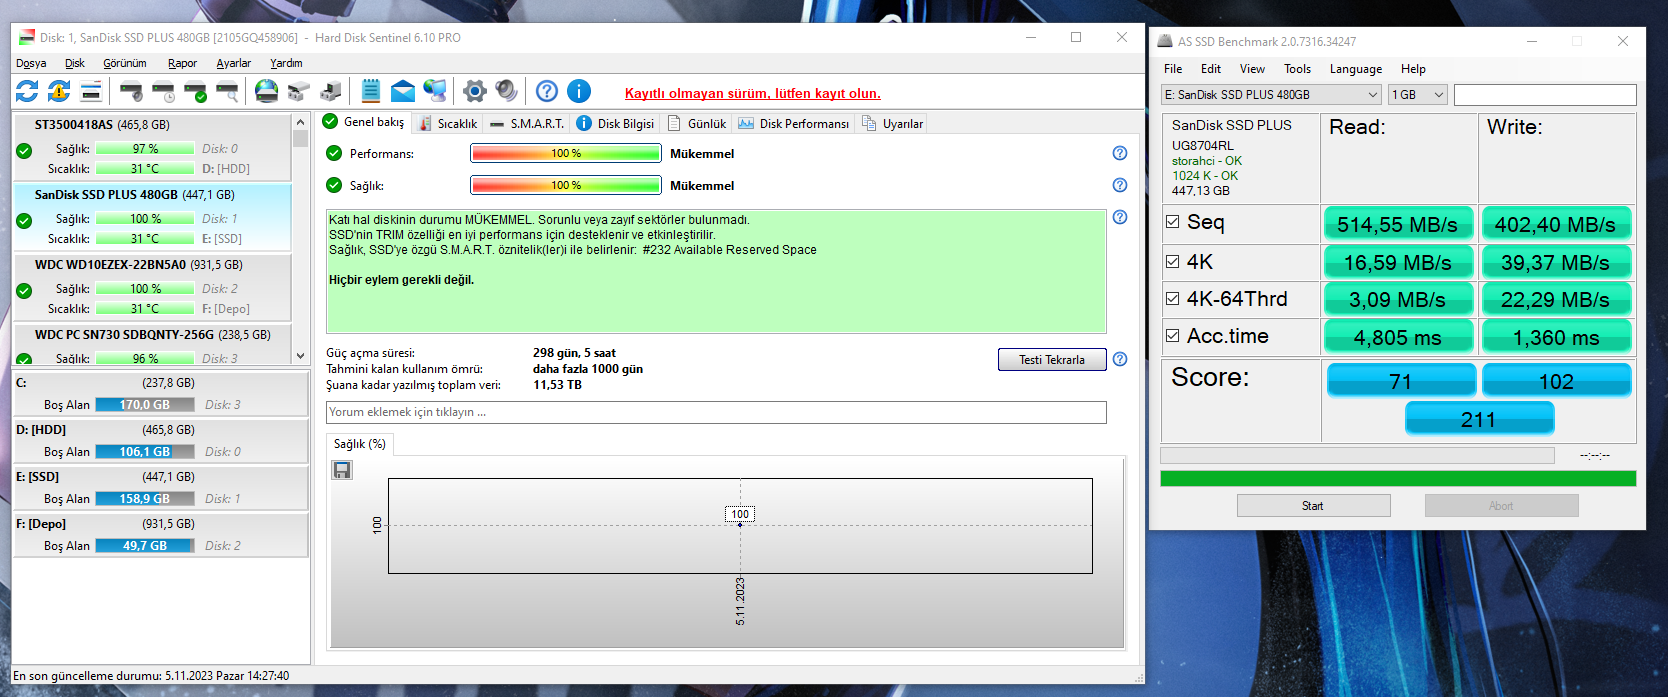This screenshot has width=1668, height=697.
Task: Run the disk check with green tick icon
Action: pos(195,92)
